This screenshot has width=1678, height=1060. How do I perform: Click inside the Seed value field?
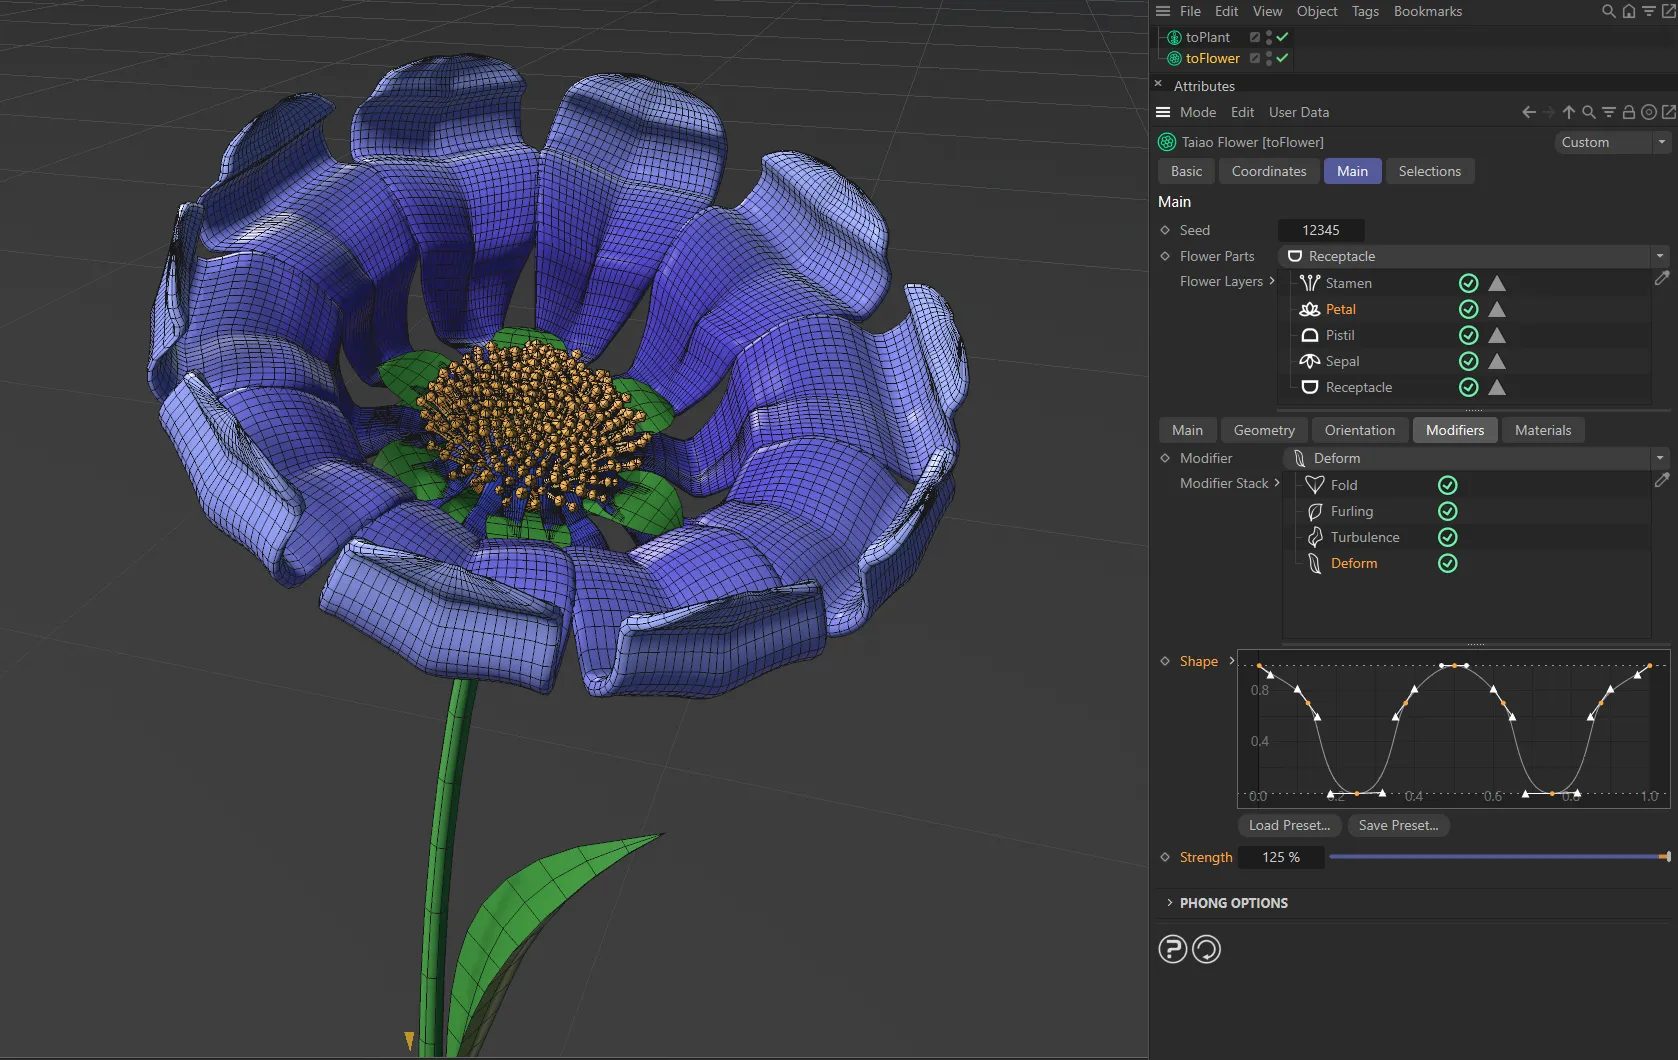(x=1321, y=229)
